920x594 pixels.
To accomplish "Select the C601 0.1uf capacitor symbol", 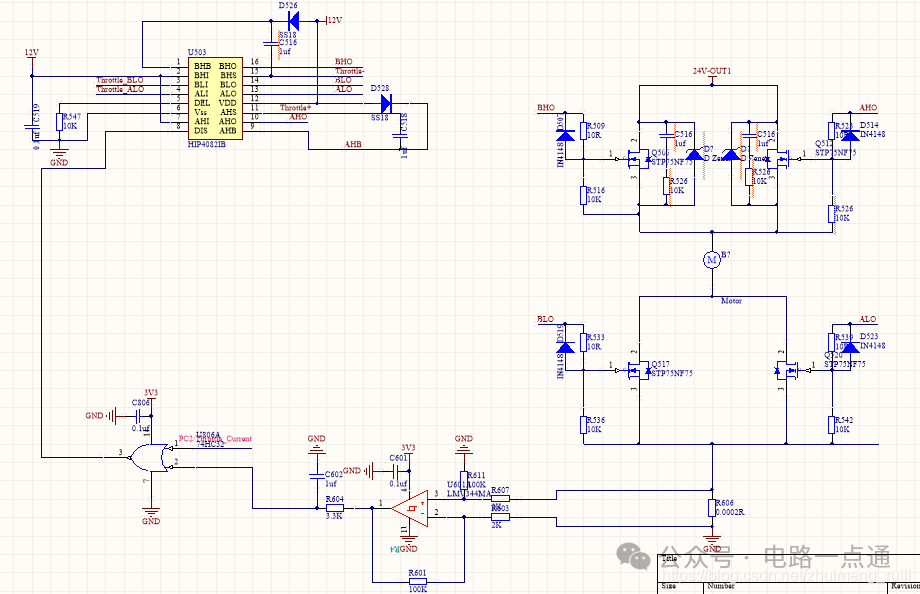I will point(397,471).
